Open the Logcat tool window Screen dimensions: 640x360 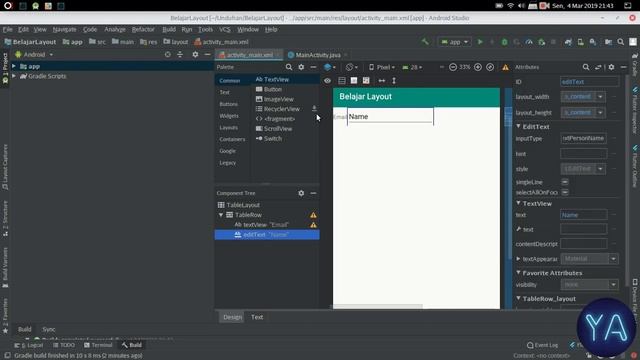tap(29, 345)
